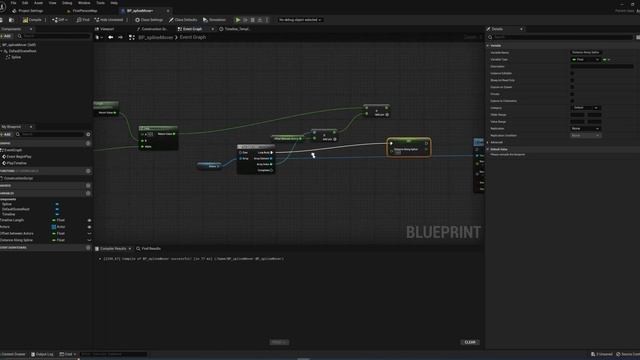
Task: Click the Details panel search field
Action: pos(562,37)
